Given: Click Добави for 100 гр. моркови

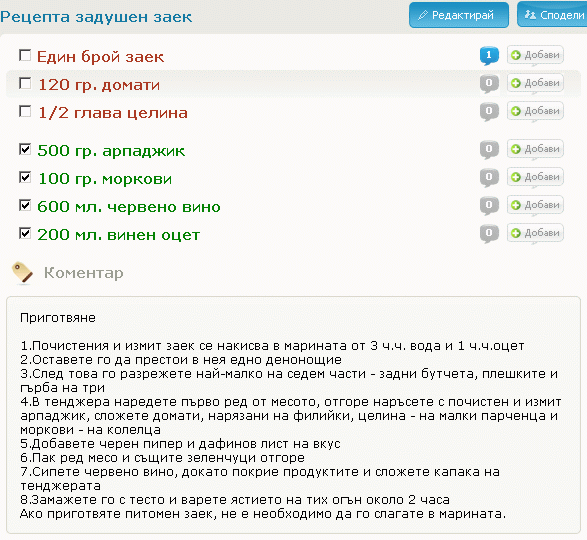Looking at the screenshot, I should (x=535, y=178).
